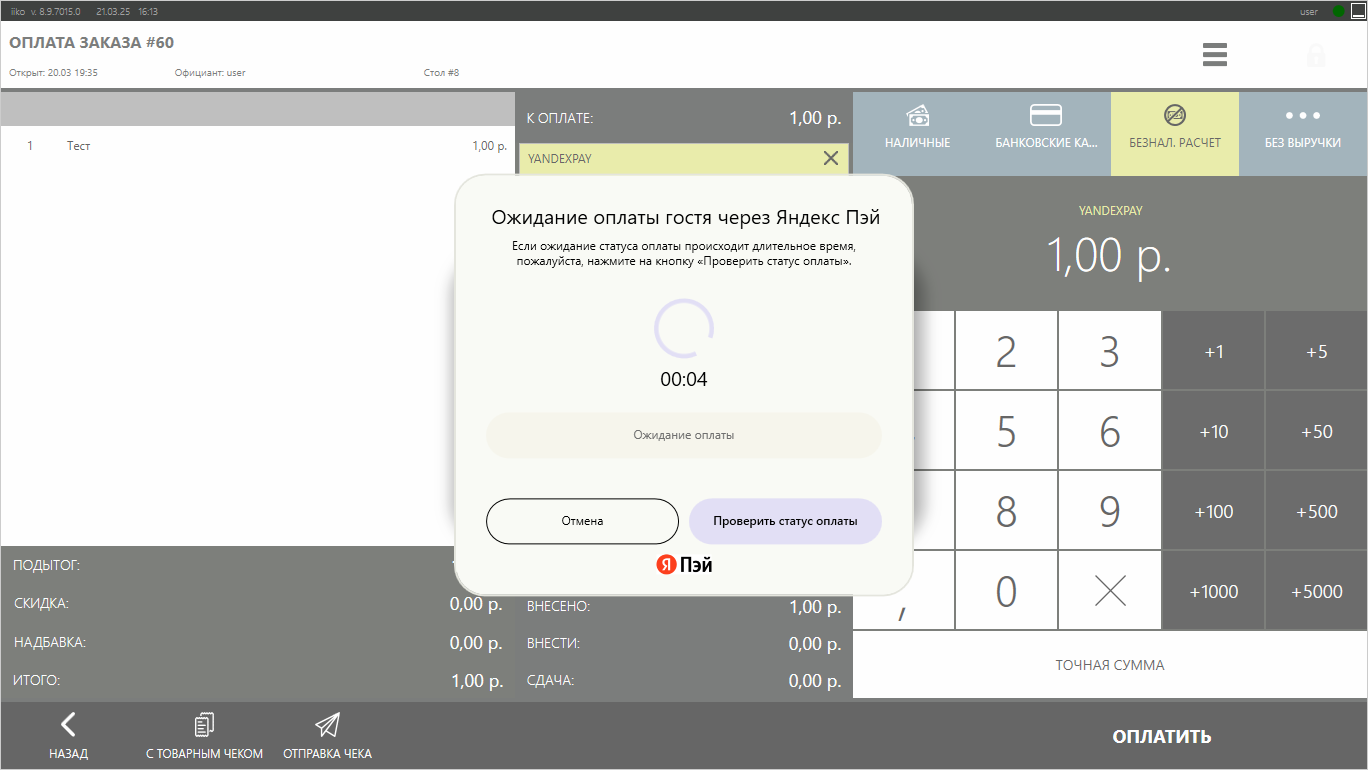Viewport: 1368px width, 770px height.
Task: Click the YANDEXPAY 1,00 р. amount display
Action: pos(1109,256)
